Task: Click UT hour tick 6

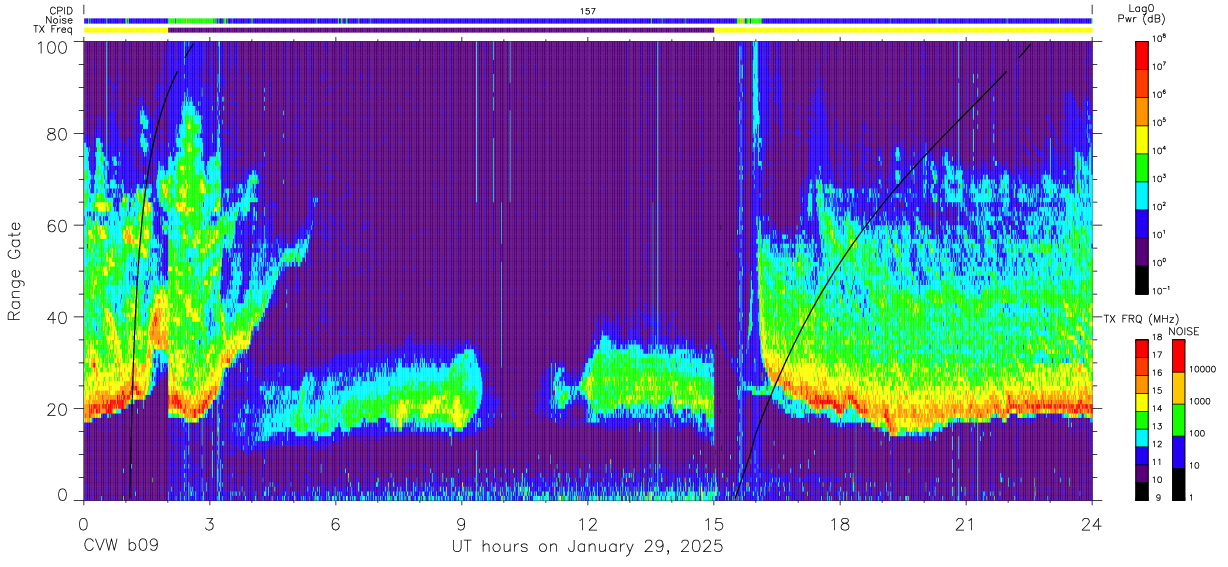Action: 335,524
